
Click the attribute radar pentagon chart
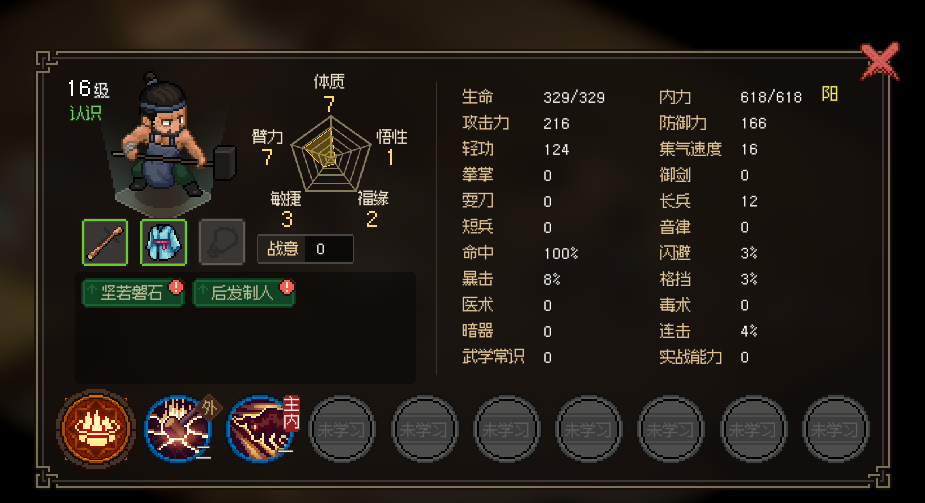(331, 154)
